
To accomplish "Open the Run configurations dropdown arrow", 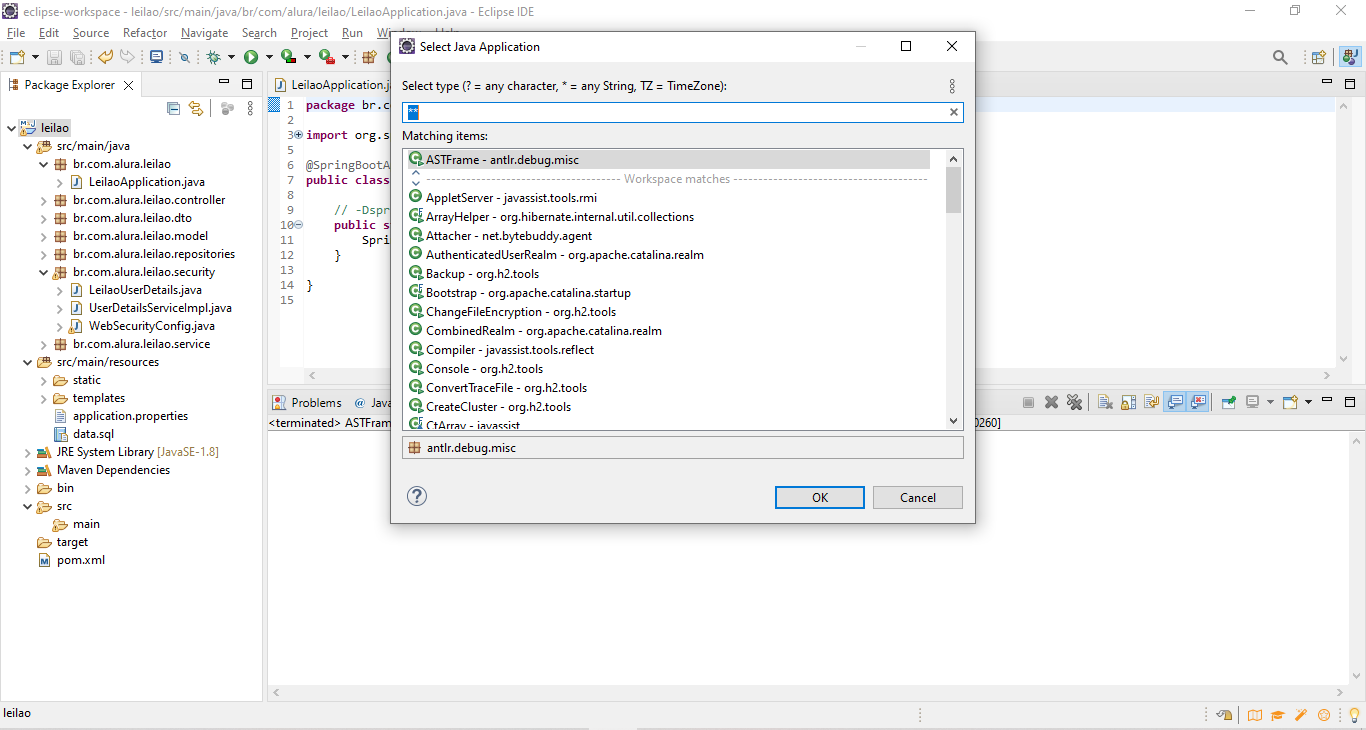I will click(x=269, y=57).
